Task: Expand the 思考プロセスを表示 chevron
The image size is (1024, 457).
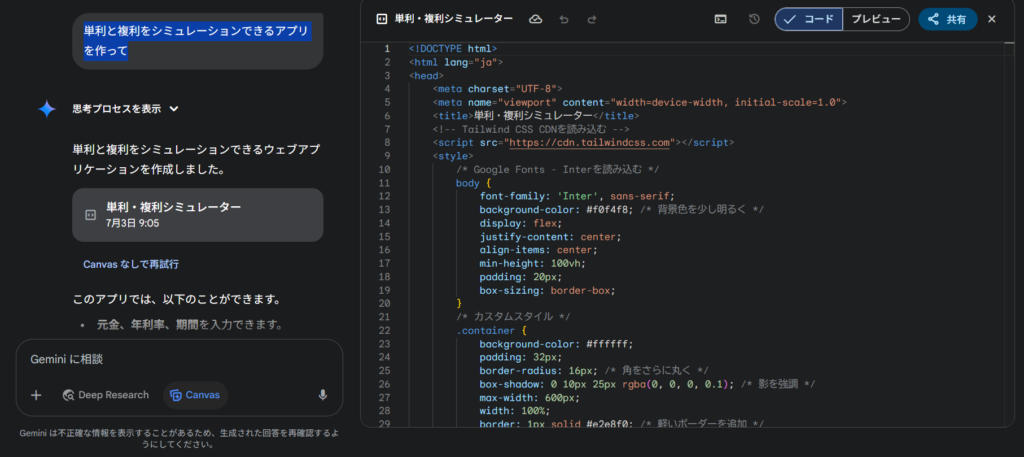Action: pyautogui.click(x=174, y=109)
